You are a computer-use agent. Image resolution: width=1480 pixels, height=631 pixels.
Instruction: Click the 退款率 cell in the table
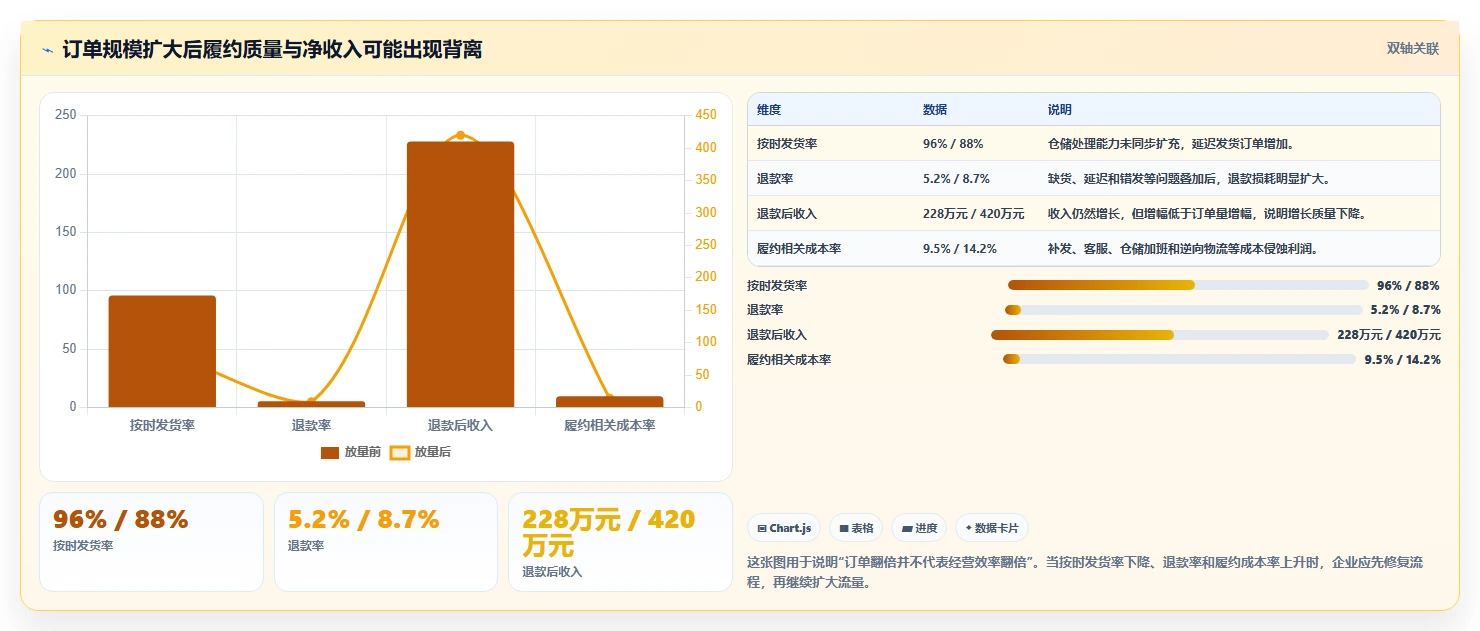point(775,179)
